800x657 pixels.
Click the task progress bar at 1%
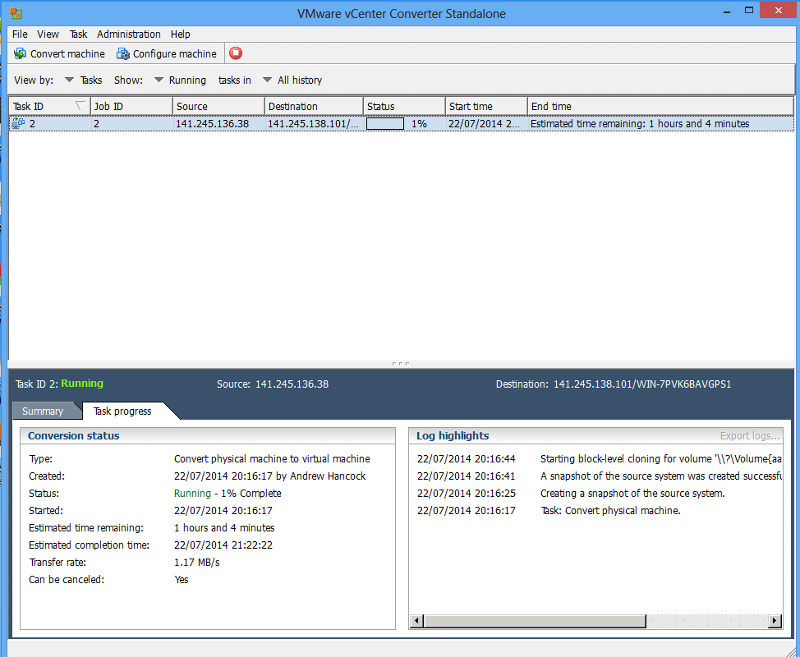coord(385,123)
